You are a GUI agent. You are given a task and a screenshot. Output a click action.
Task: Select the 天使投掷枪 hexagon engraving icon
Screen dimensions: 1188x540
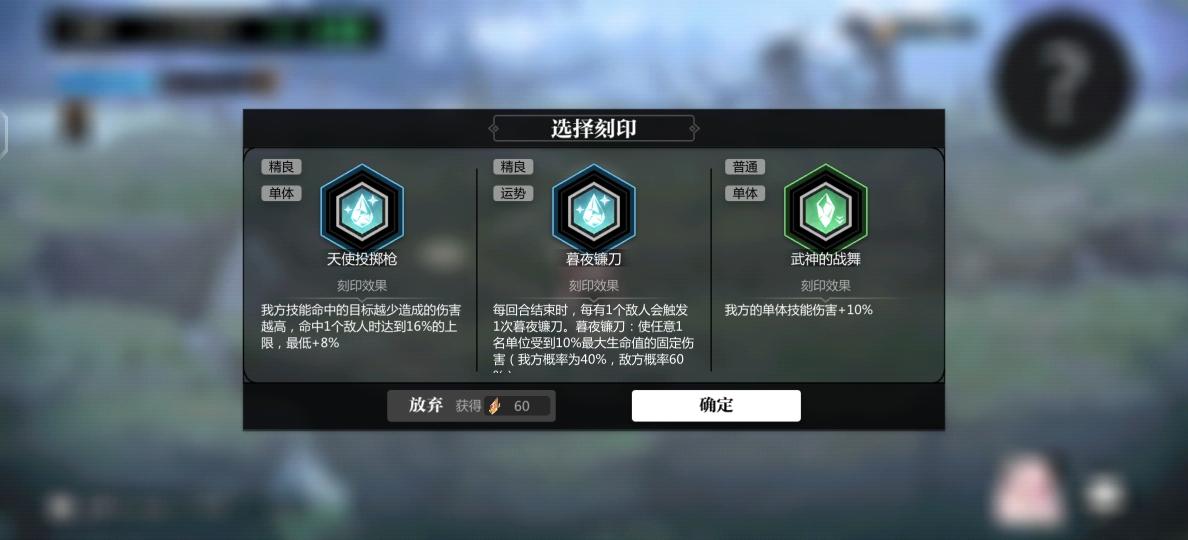[x=362, y=206]
